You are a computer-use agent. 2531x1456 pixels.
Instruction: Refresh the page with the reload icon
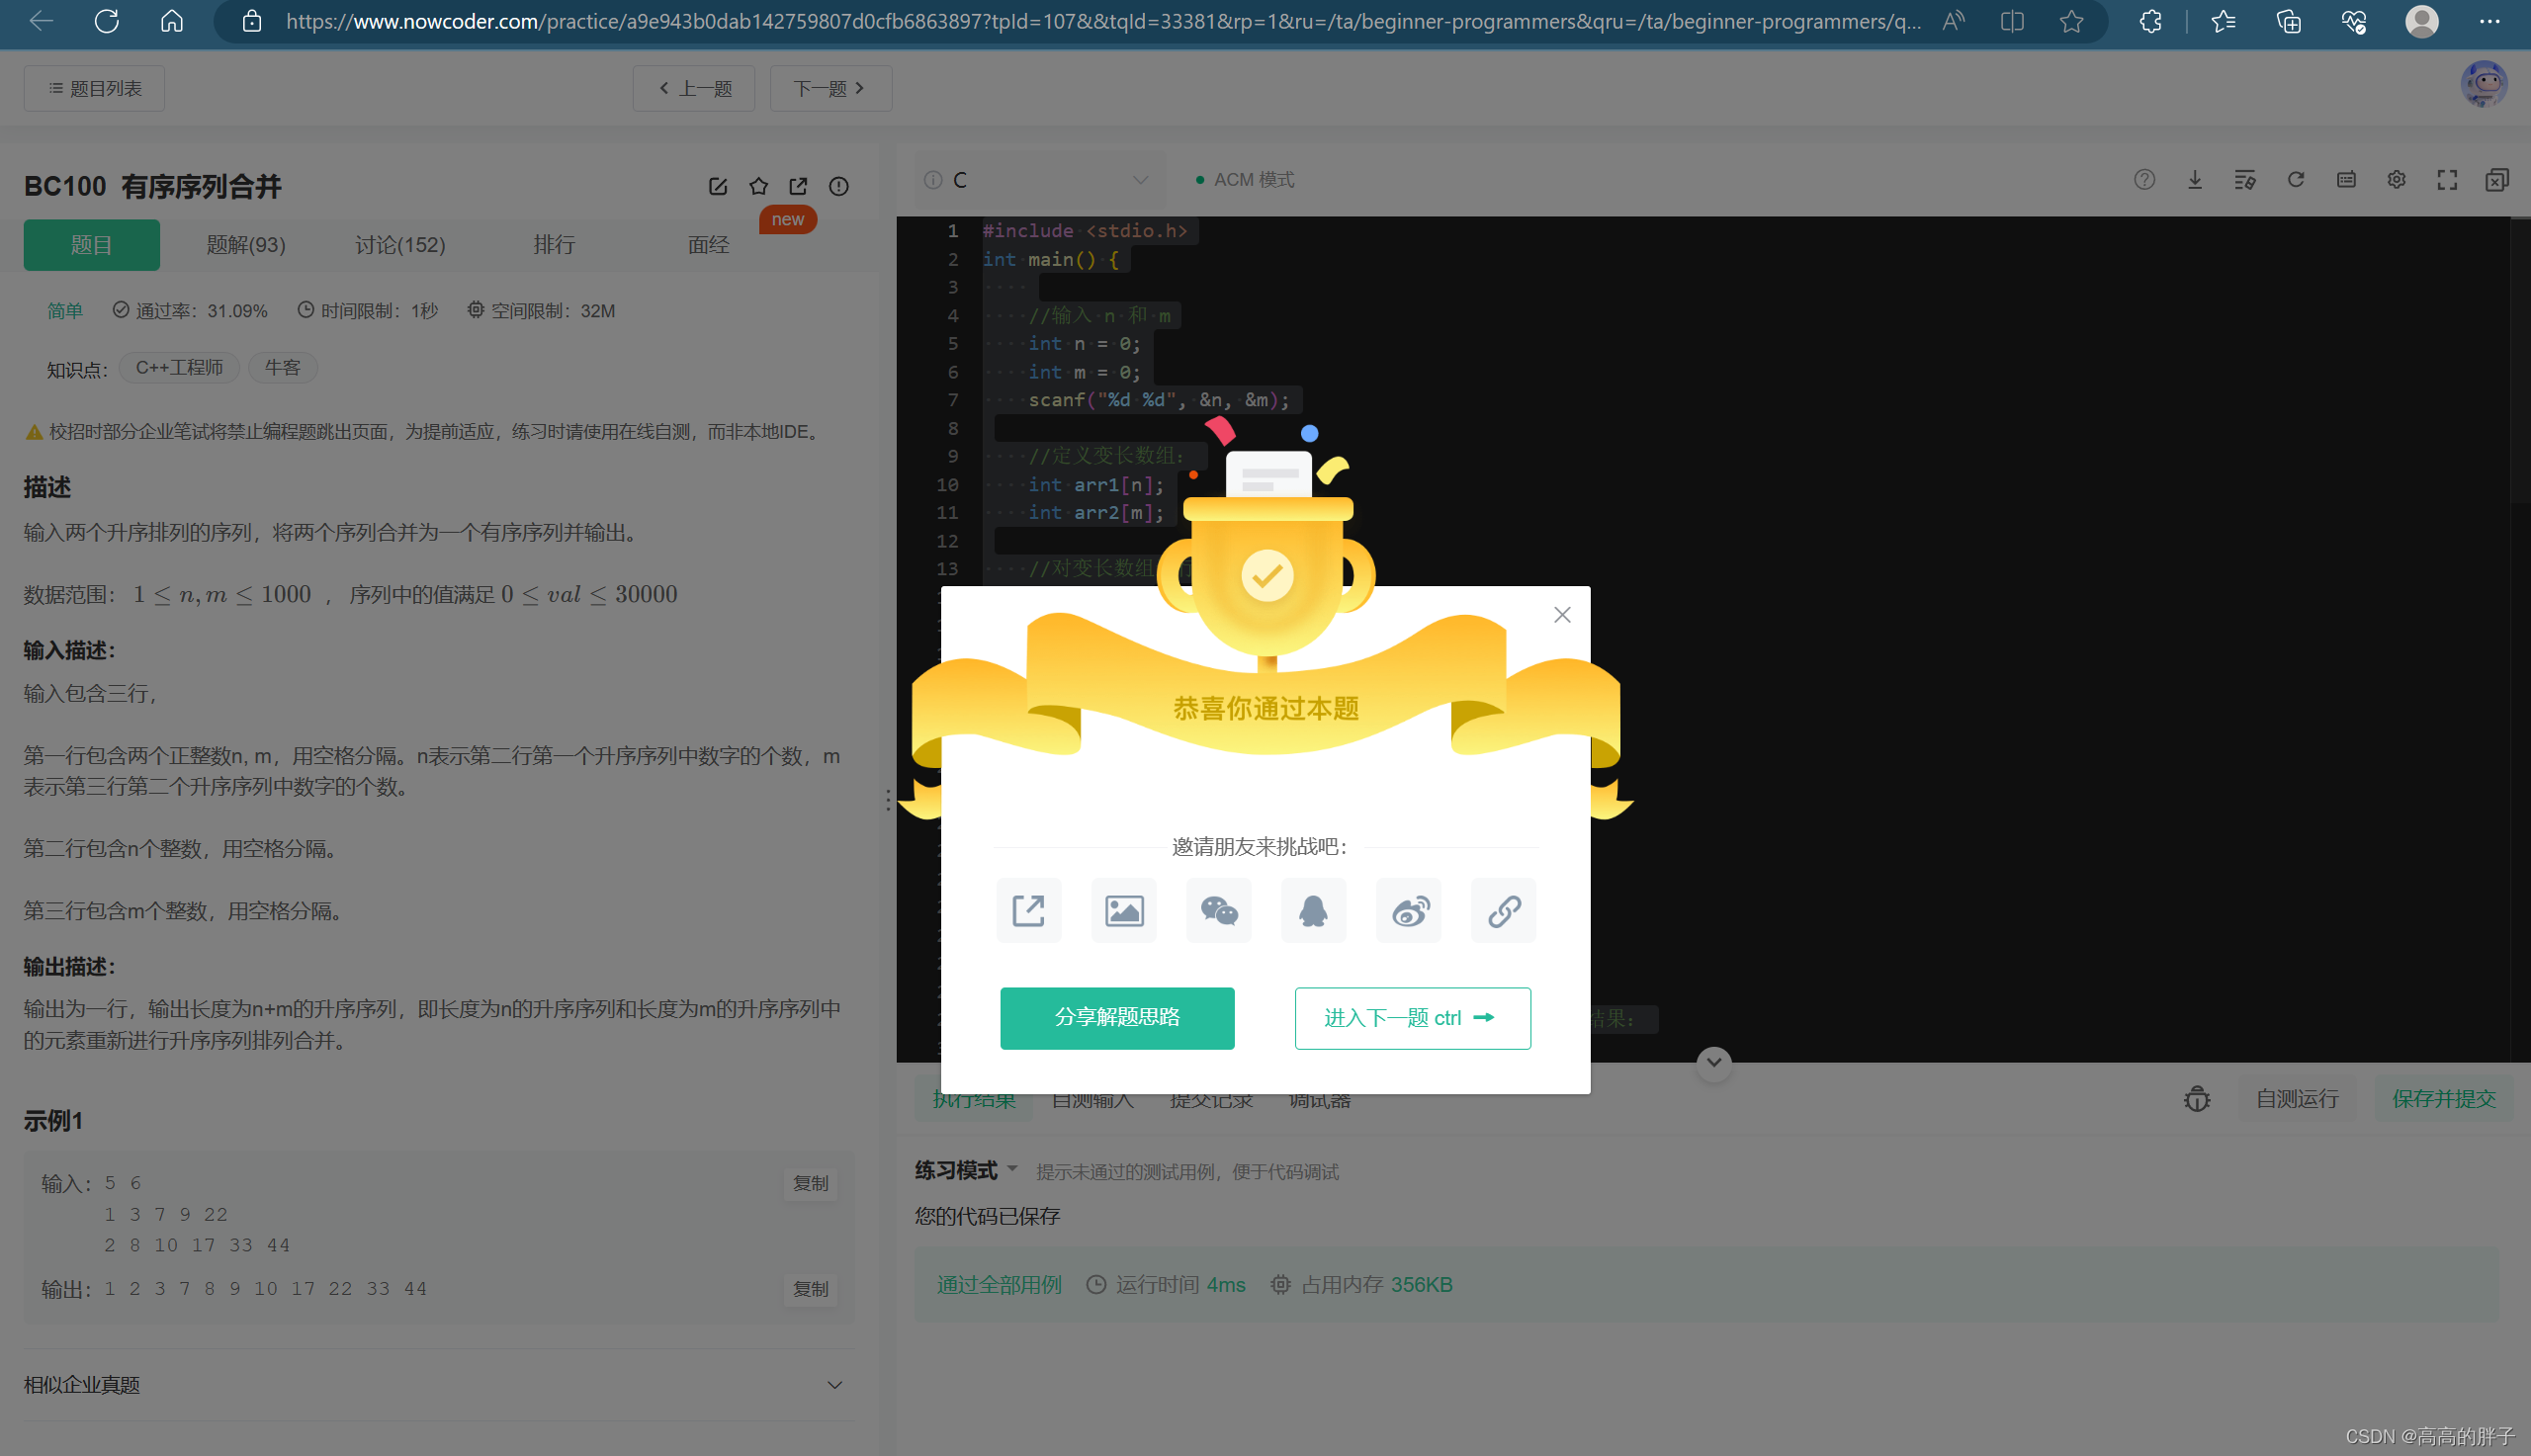point(106,21)
